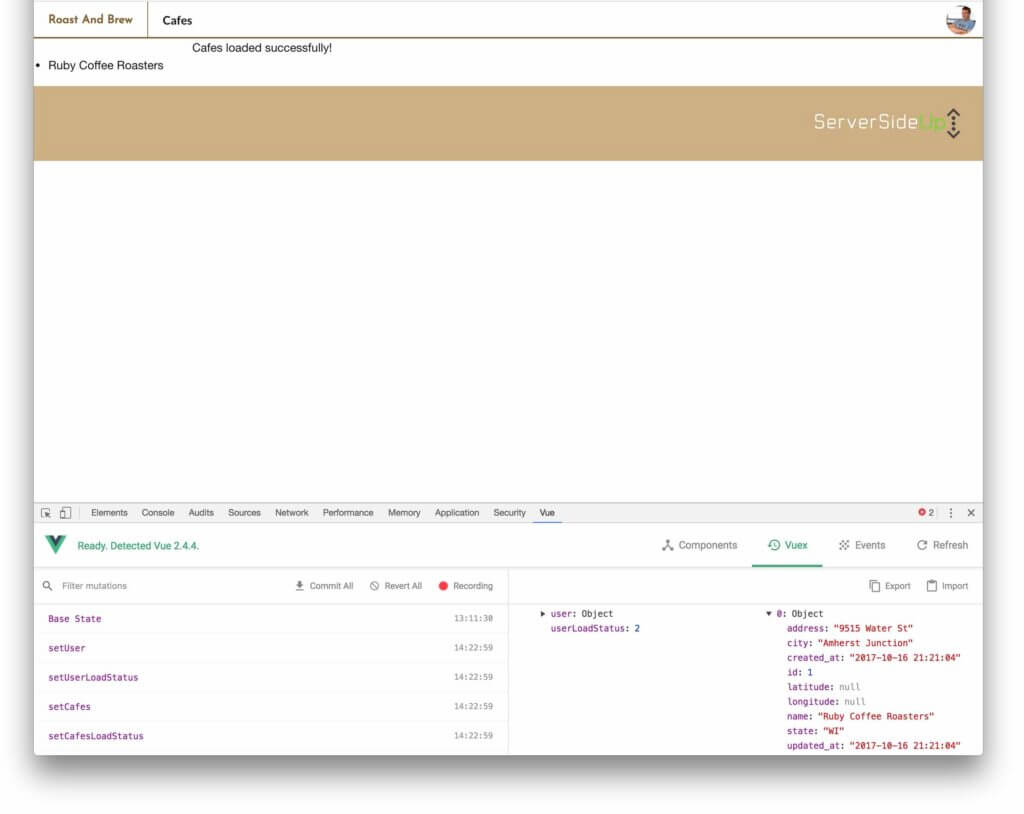The height and width of the screenshot is (814, 1024).
Task: Toggle device toolbar icon in DevTools
Action: [65, 513]
